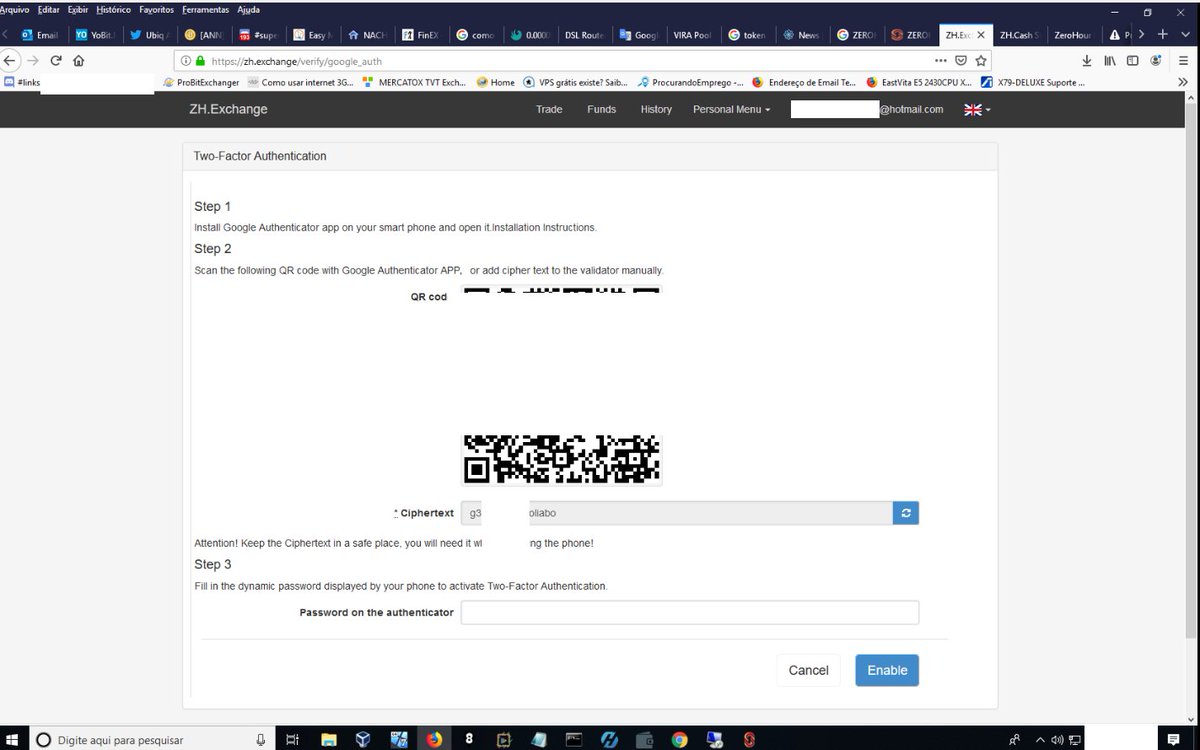The width and height of the screenshot is (1200, 750).
Task: Click the Enable button
Action: tap(887, 670)
